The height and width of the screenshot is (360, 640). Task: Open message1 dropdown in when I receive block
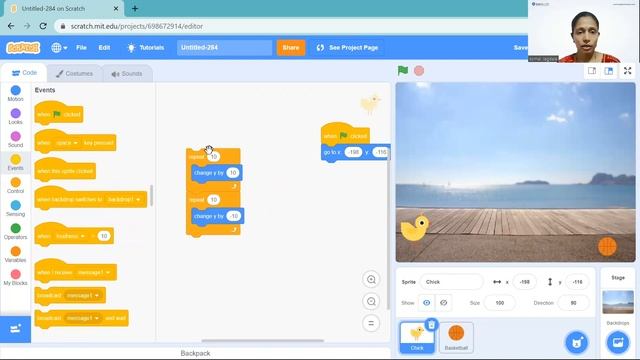[x=94, y=272]
